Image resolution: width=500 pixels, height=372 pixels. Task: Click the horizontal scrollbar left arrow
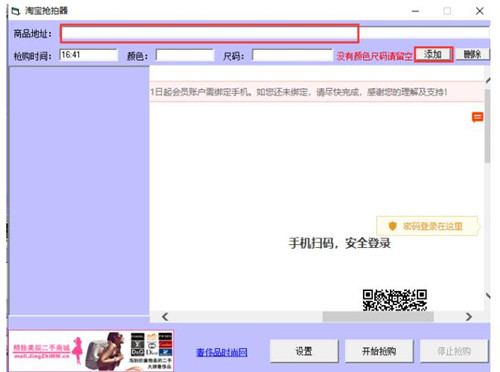point(165,317)
